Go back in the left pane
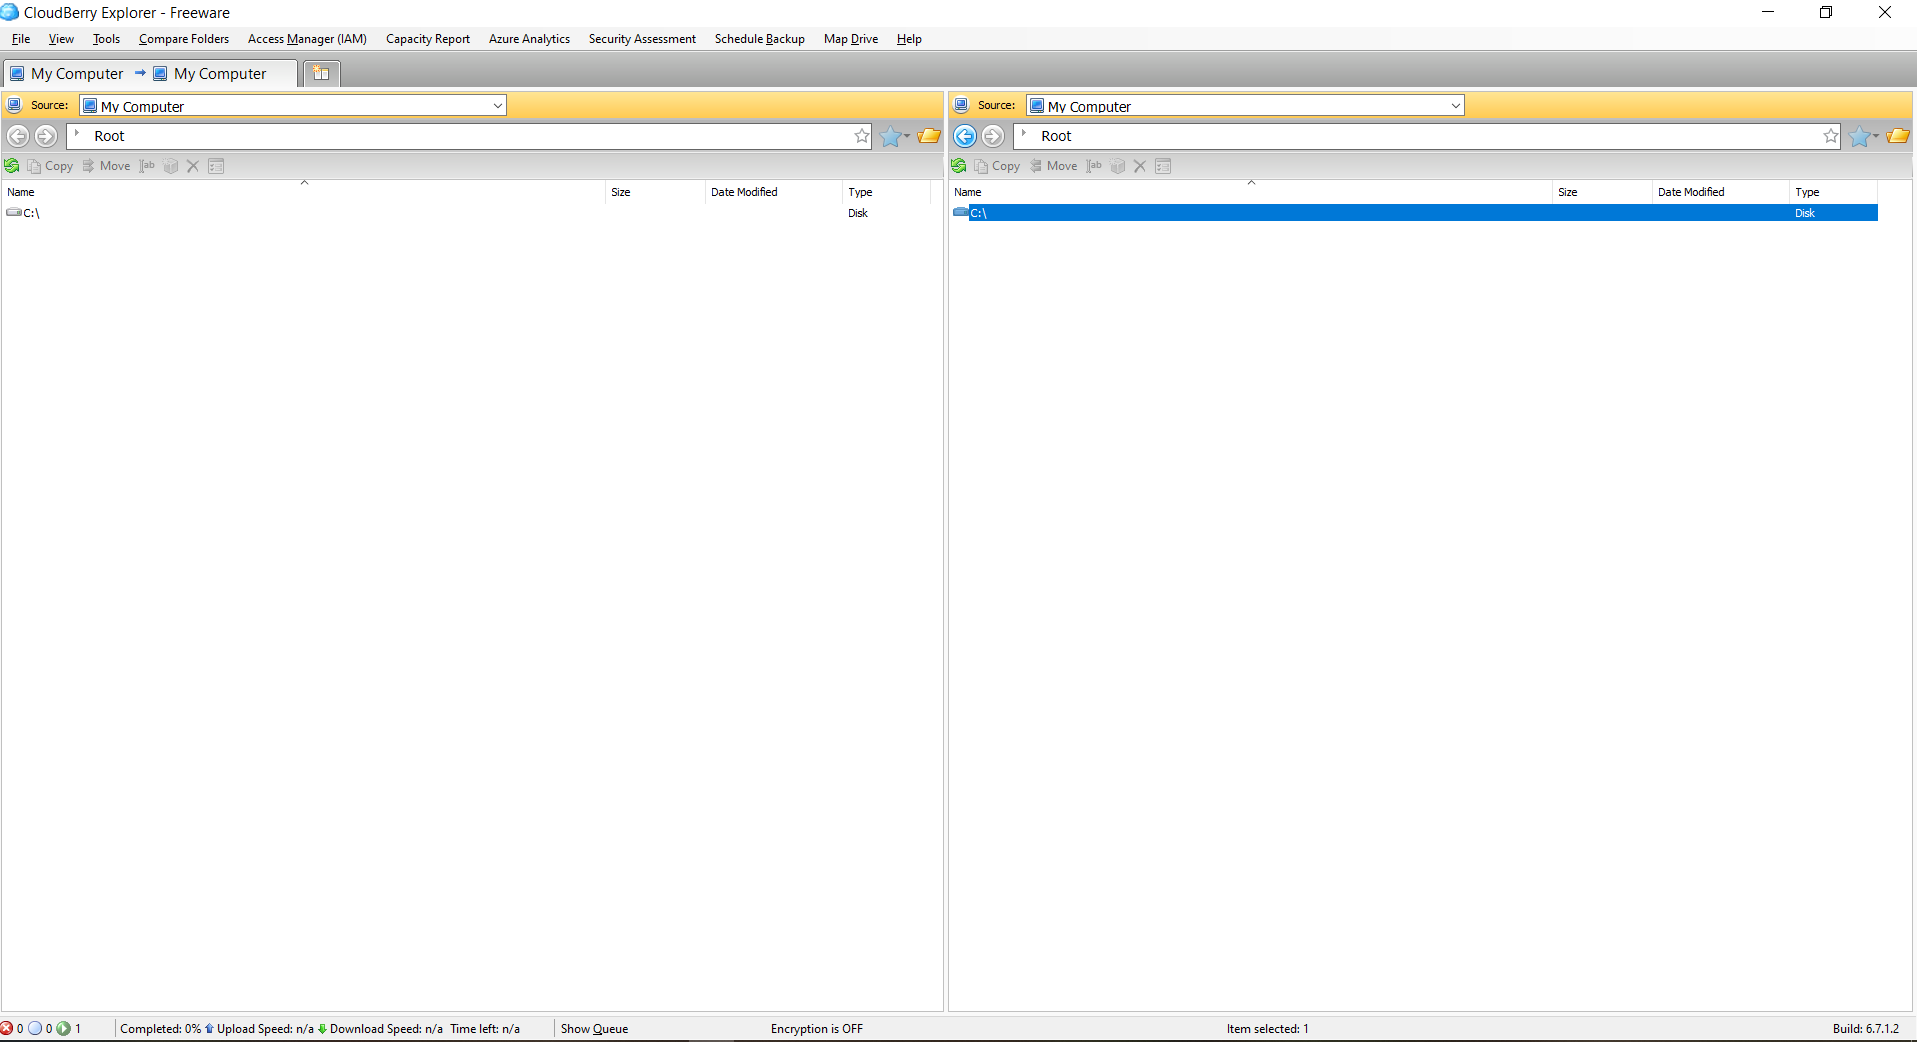 (18, 136)
